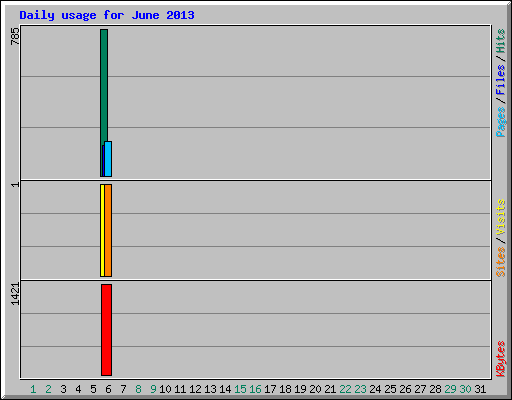512x400 pixels.
Task: Click the 'KBytes' legend label
Action: coord(500,359)
